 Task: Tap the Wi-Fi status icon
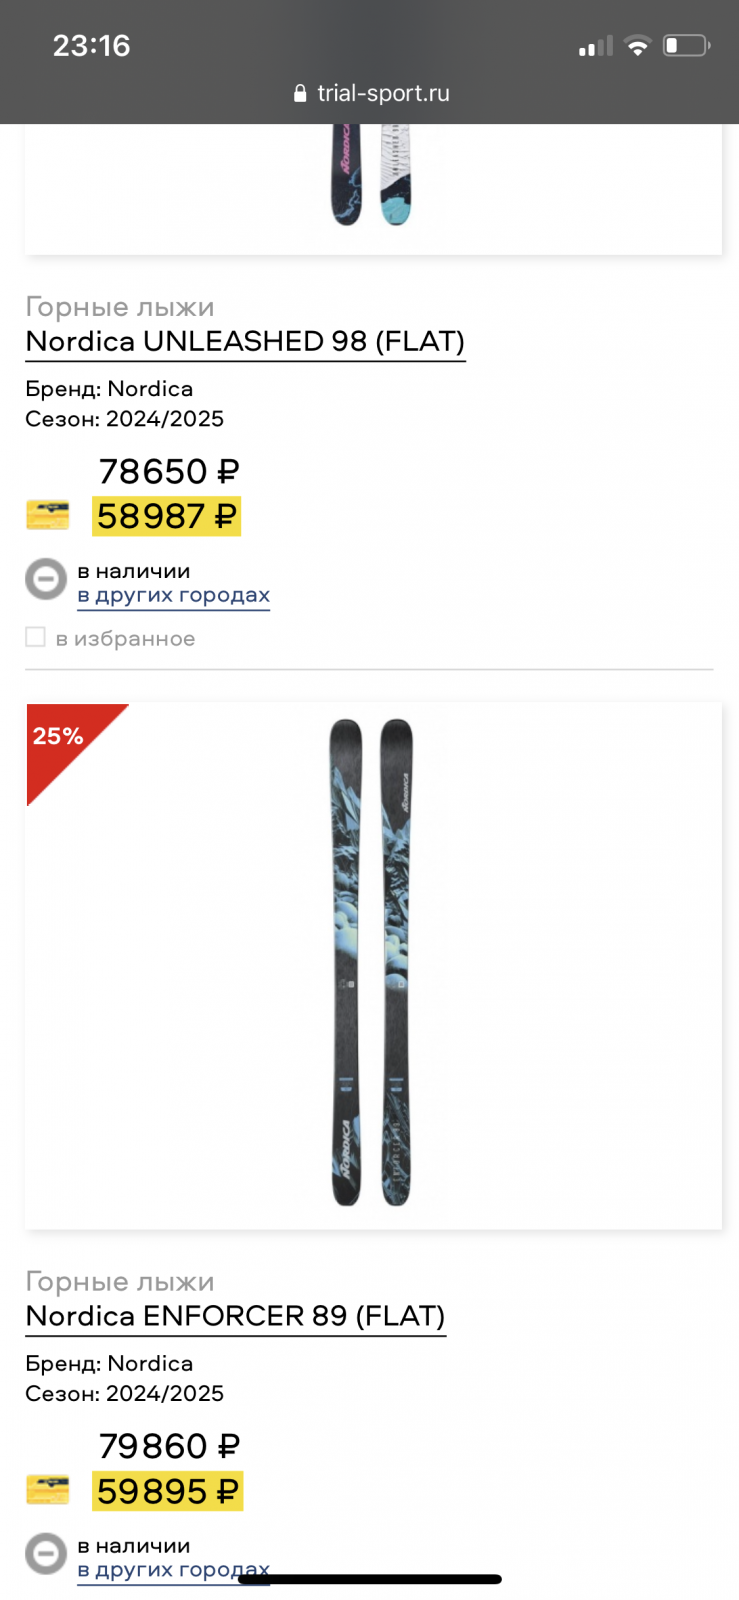click(637, 46)
